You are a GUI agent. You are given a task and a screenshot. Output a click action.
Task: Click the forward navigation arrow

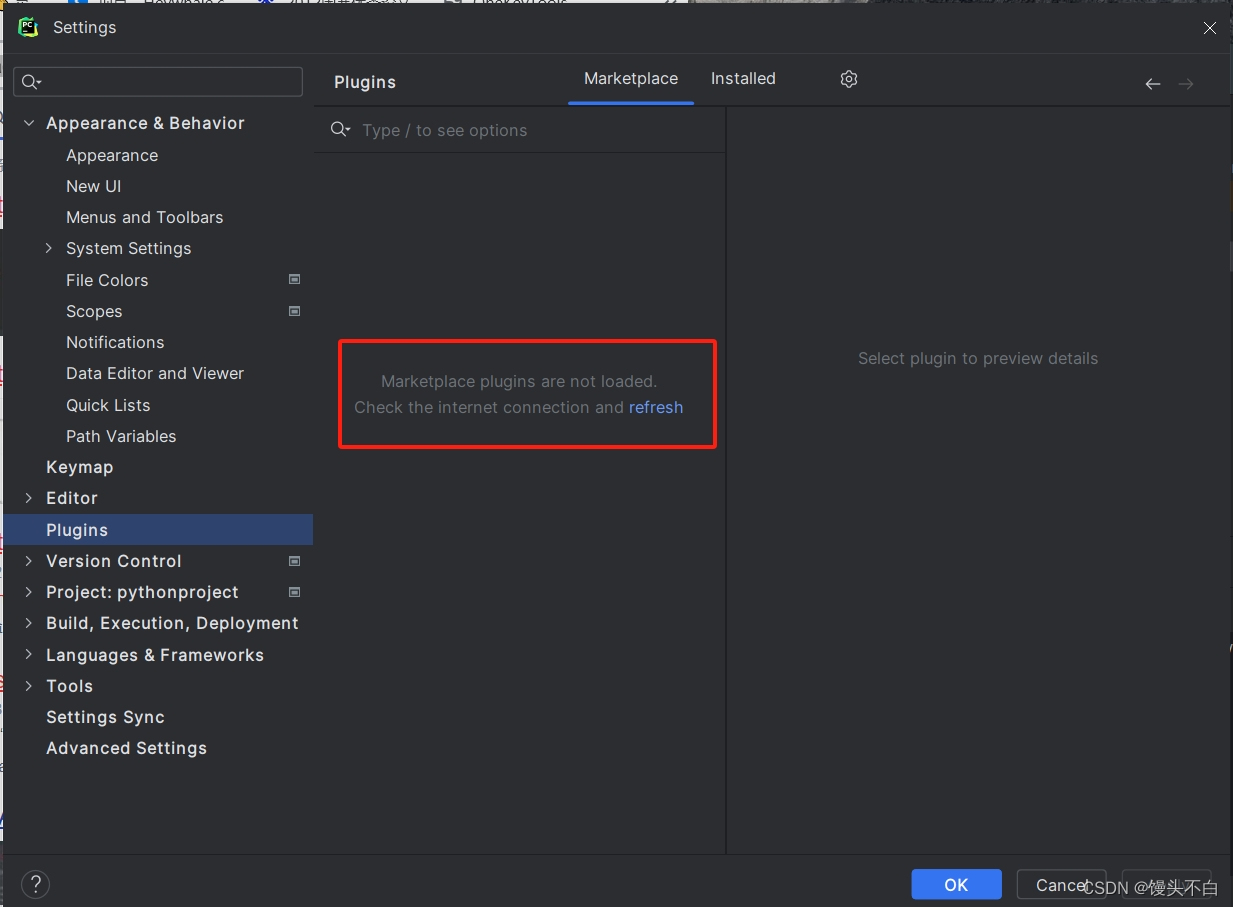(1186, 84)
